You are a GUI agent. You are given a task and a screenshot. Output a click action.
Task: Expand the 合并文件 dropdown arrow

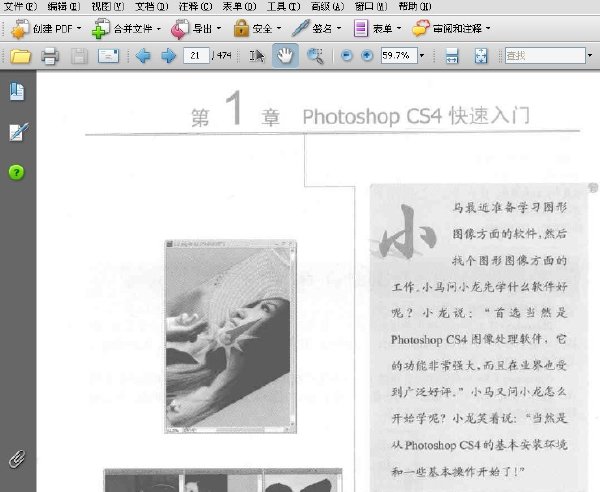click(x=158, y=28)
